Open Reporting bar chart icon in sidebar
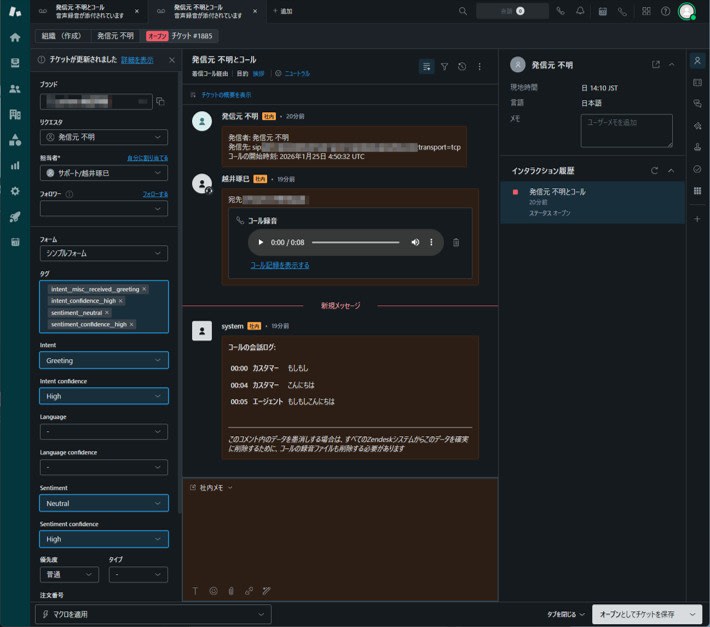This screenshot has height=627, width=710. point(15,165)
